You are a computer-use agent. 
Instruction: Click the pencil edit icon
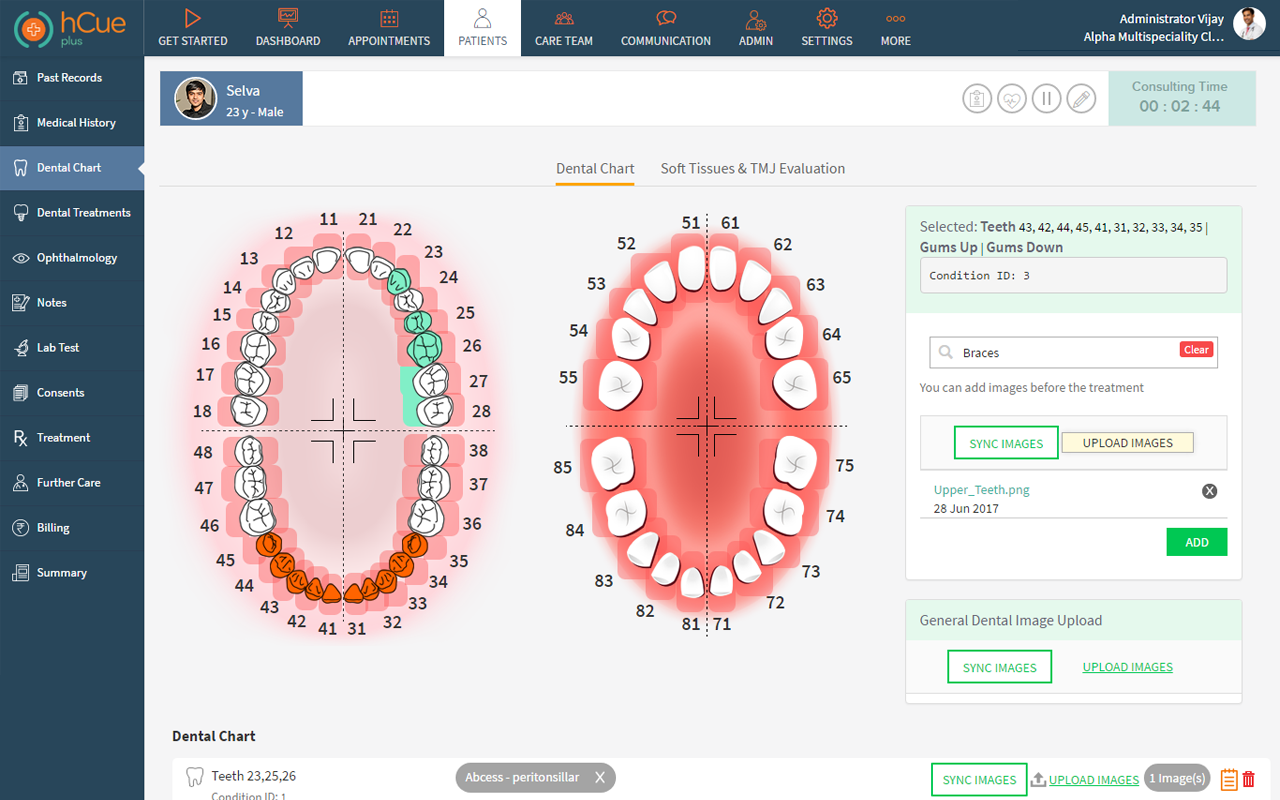click(x=1081, y=99)
